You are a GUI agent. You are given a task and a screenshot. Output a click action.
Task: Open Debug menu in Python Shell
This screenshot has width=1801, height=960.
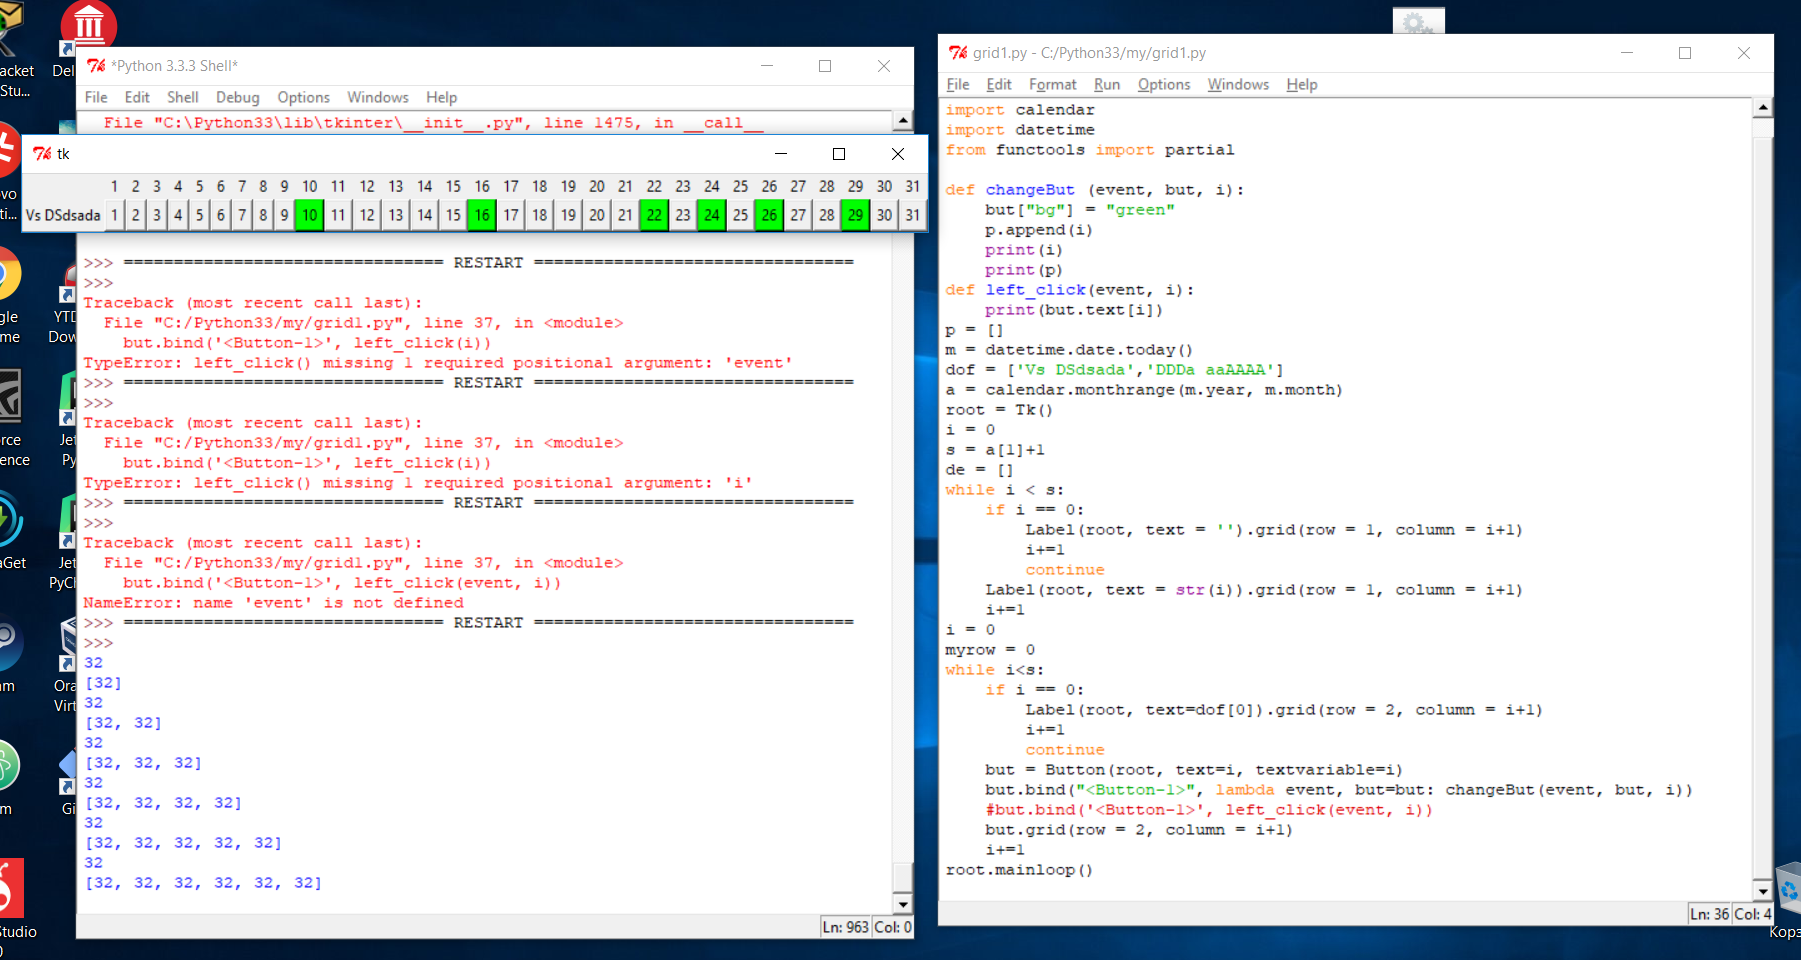(x=238, y=97)
